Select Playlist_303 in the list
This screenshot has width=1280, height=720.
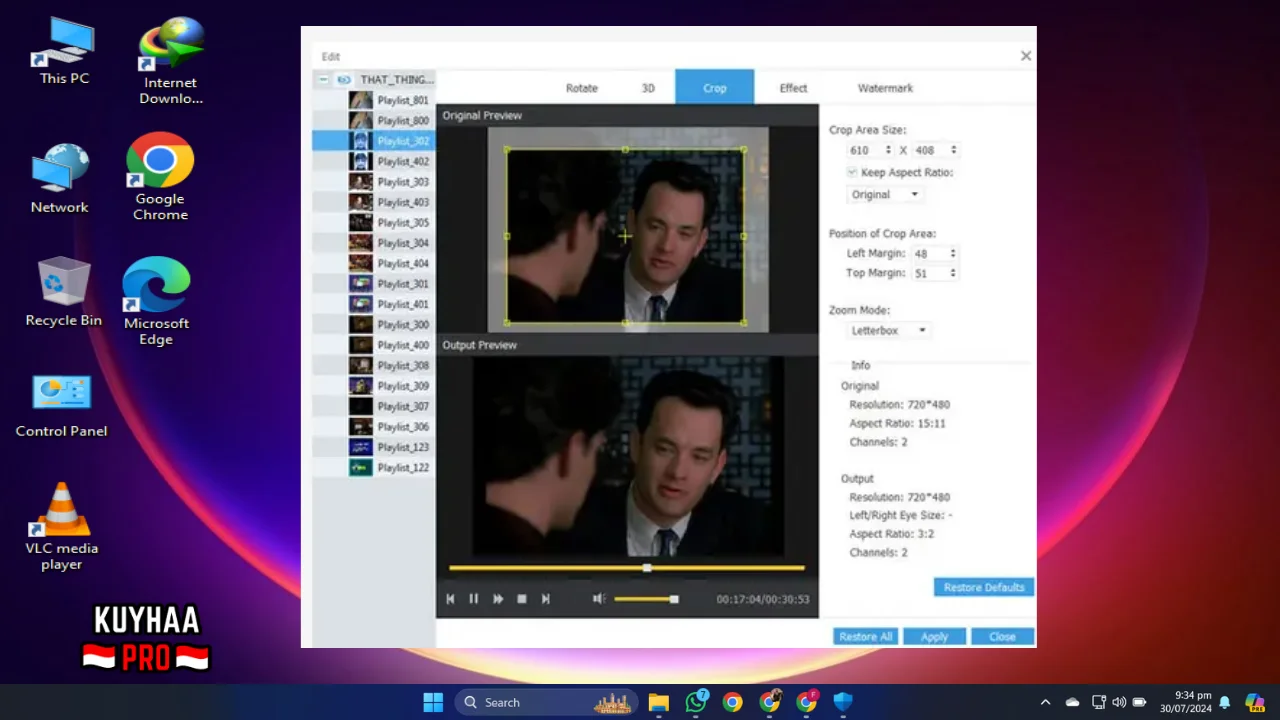pyautogui.click(x=374, y=182)
